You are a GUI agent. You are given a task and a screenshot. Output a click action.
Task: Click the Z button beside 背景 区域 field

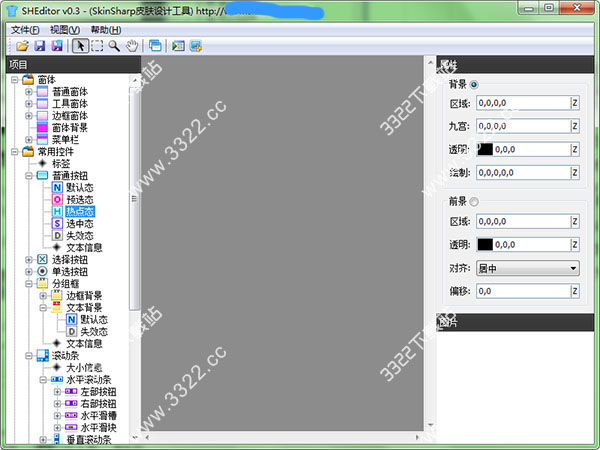pyautogui.click(x=574, y=103)
